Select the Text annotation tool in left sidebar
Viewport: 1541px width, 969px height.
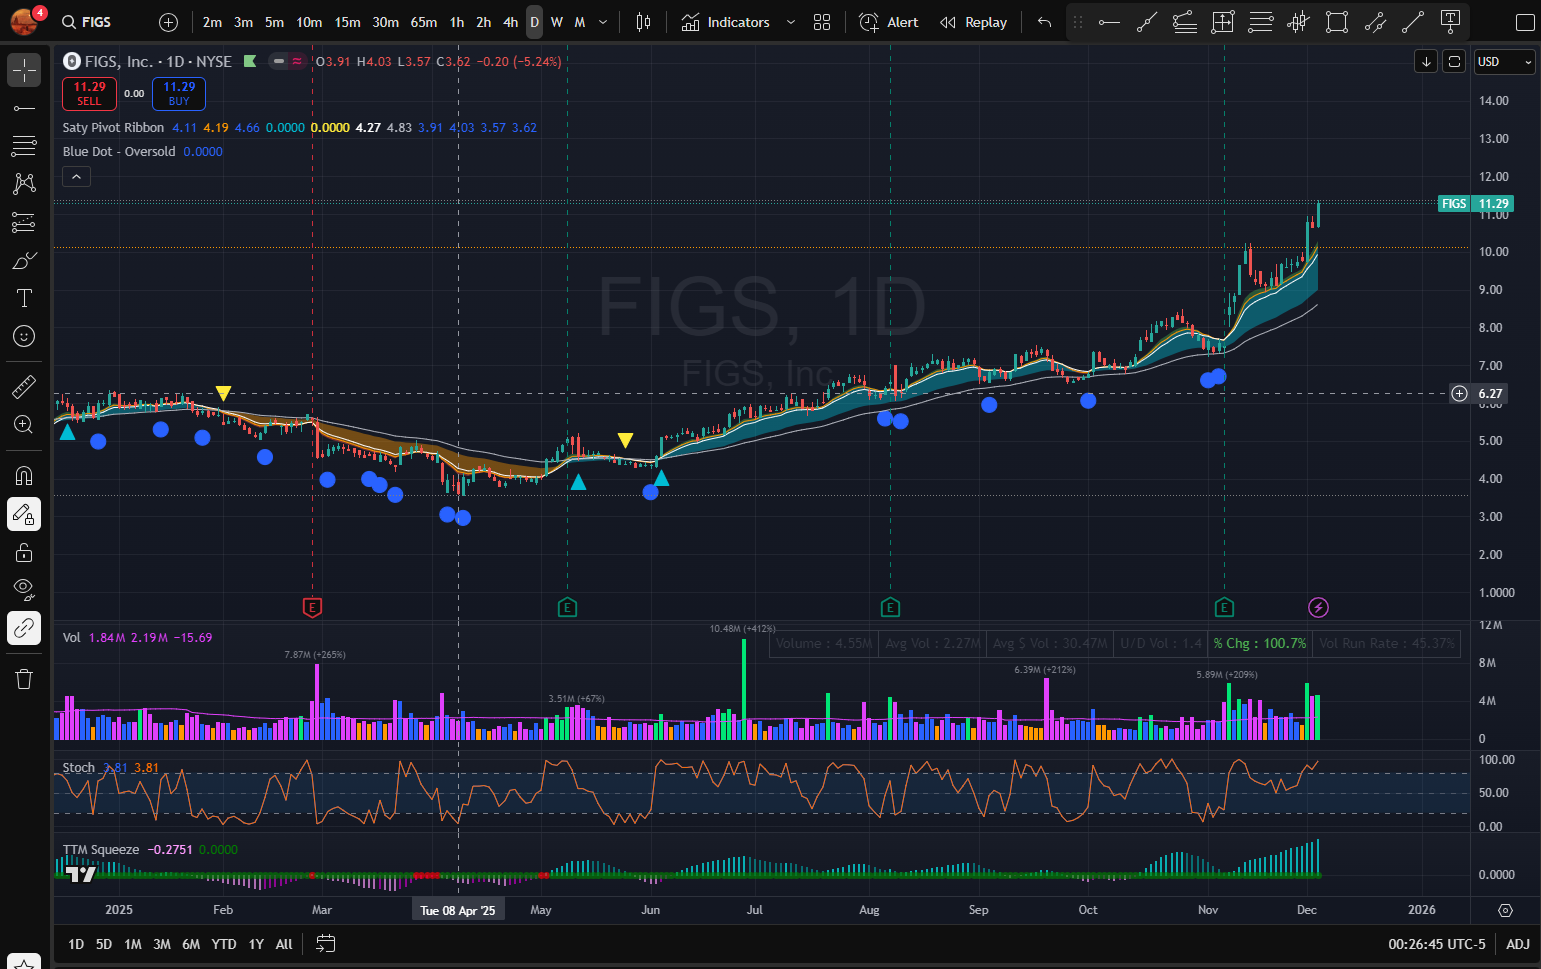24,298
